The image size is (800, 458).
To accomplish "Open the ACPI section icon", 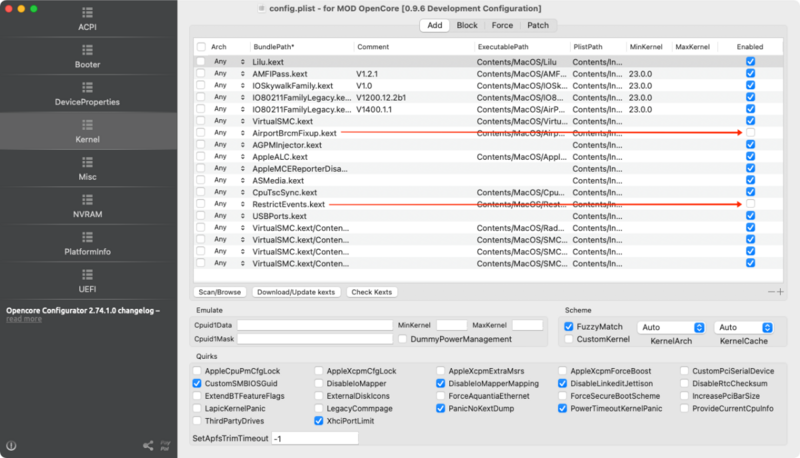I will [87, 13].
